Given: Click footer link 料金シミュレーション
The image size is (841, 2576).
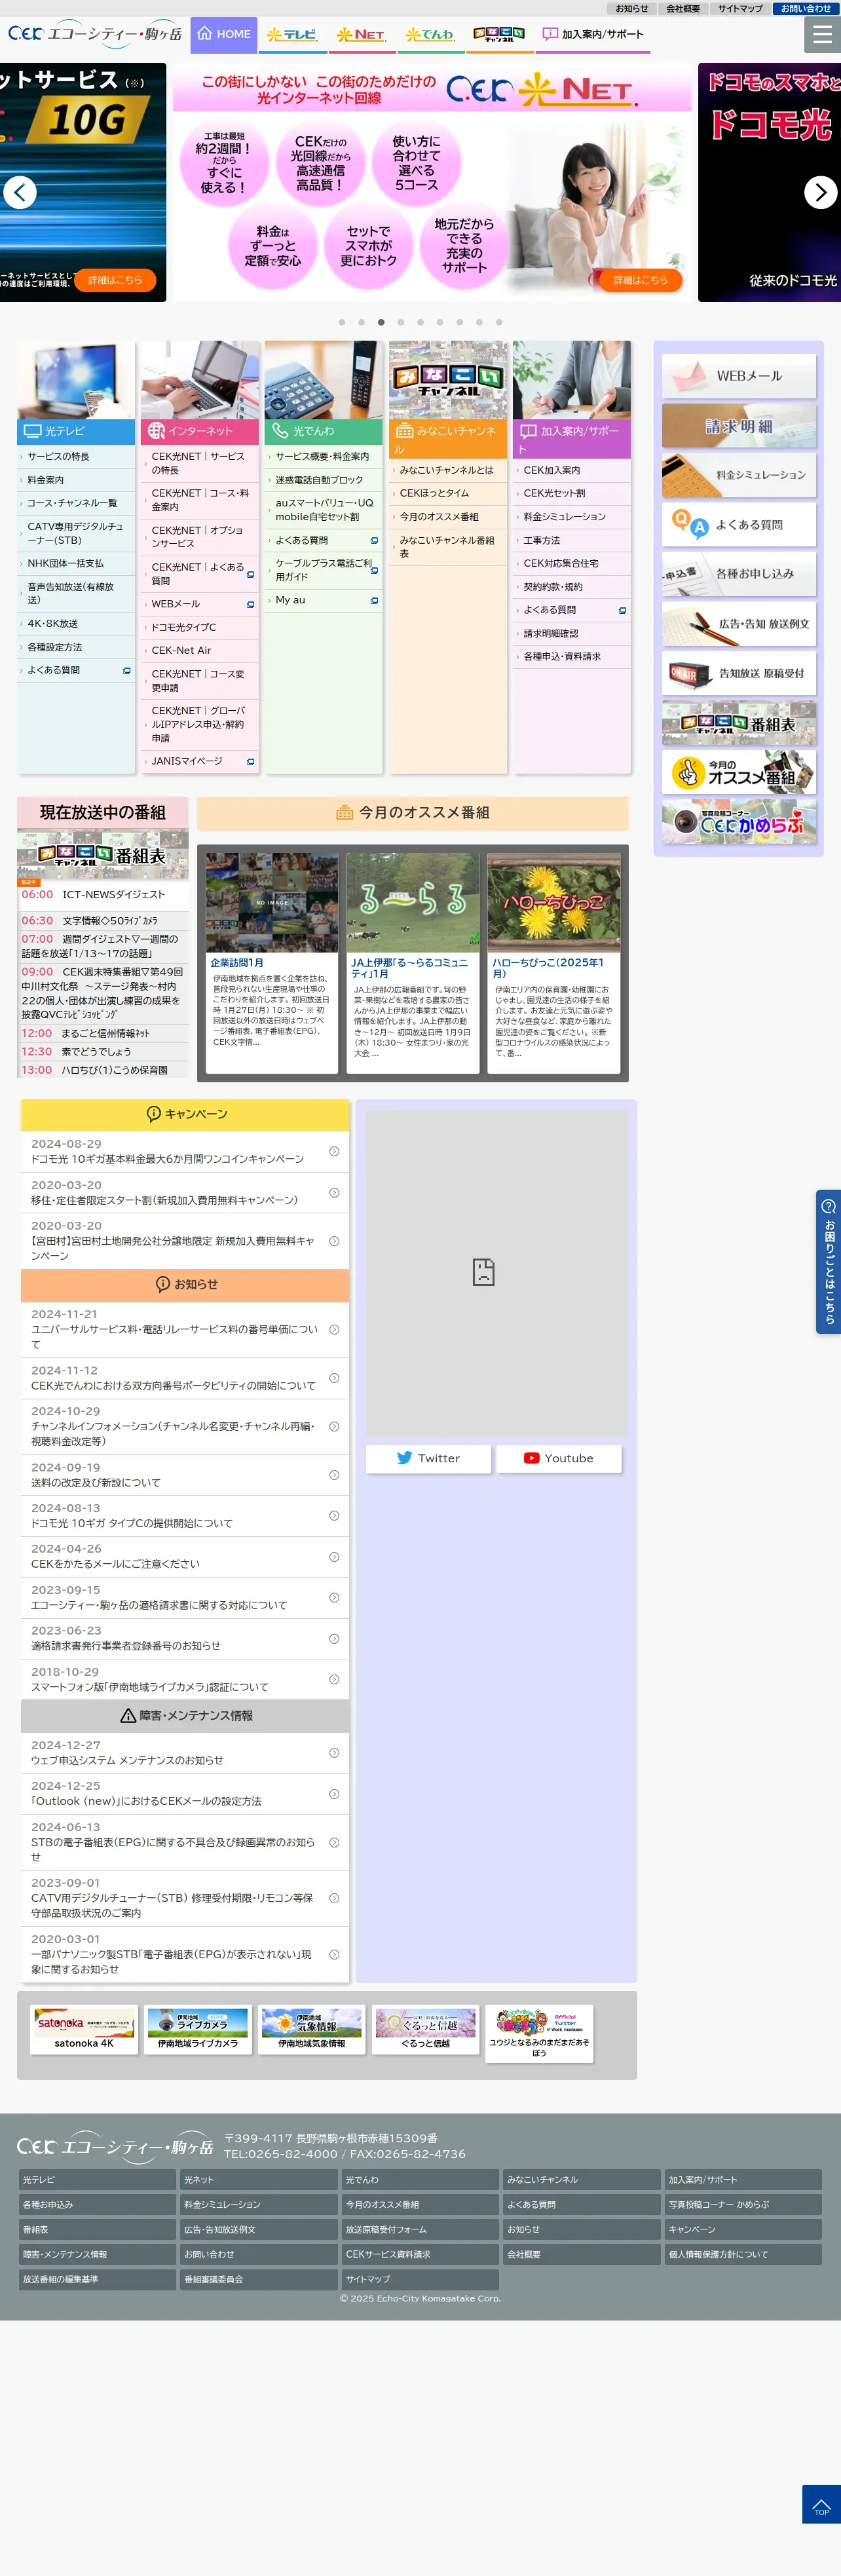Looking at the screenshot, I should click(258, 2204).
